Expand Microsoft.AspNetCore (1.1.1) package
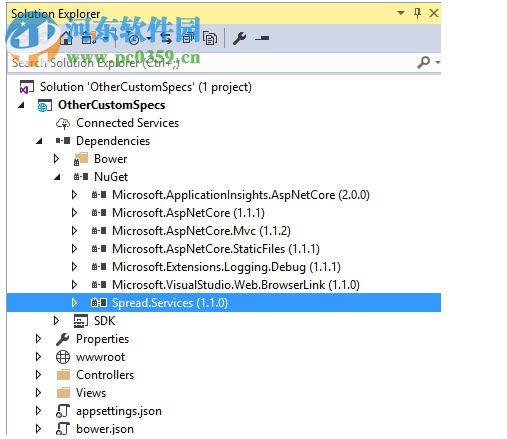This screenshot has width=507, height=439. pos(74,213)
